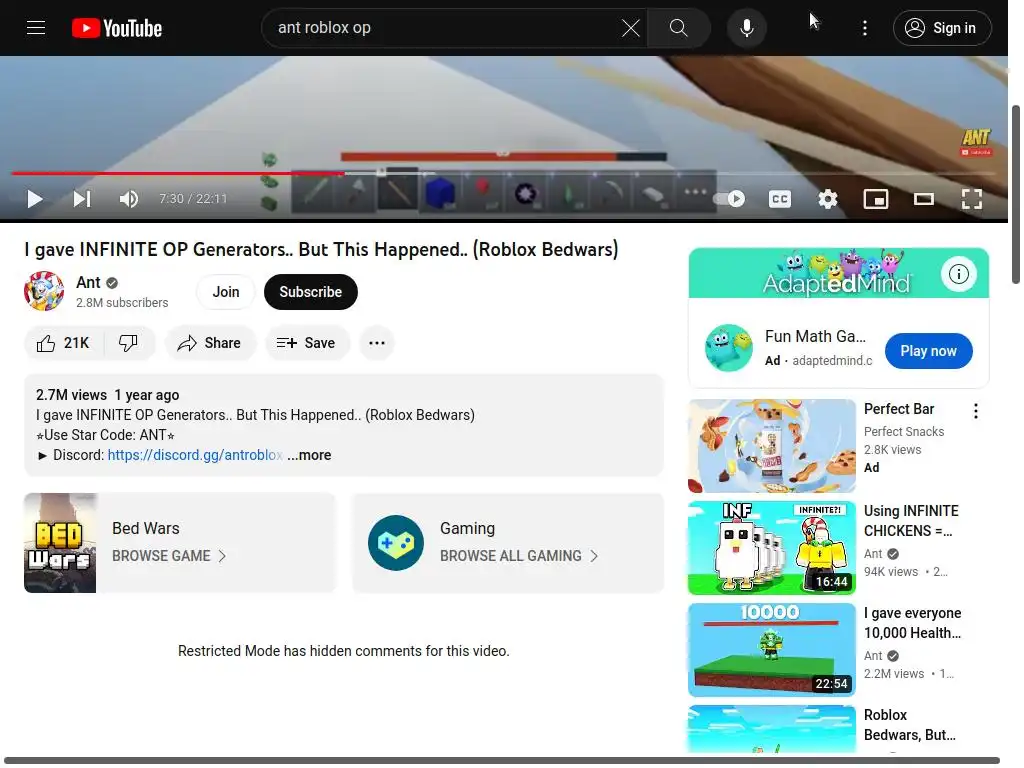The image size is (1024, 768).
Task: Share this video
Action: 210,343
